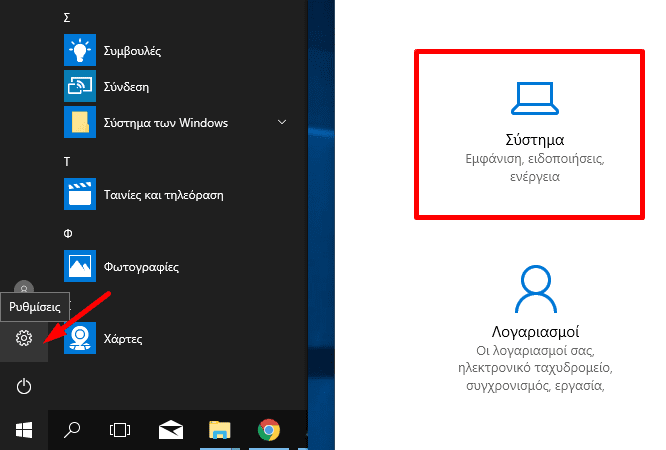The width and height of the screenshot is (666, 450).
Task: Open the Συμβουλές (Tips) app icon
Action: point(80,50)
